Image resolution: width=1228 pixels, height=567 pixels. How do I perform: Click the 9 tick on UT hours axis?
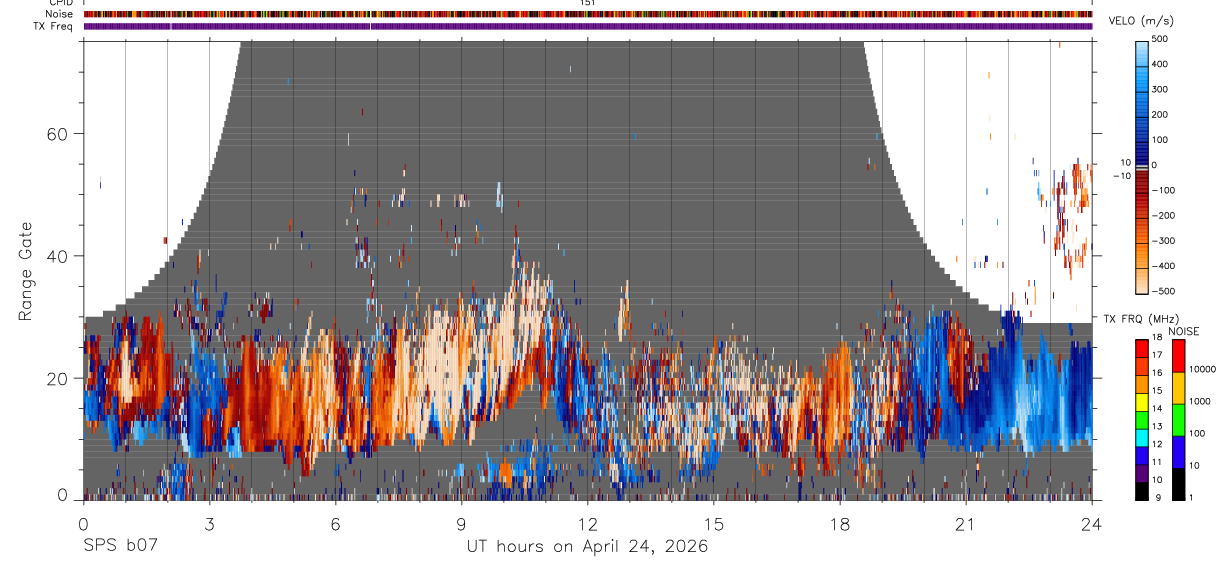tap(461, 523)
